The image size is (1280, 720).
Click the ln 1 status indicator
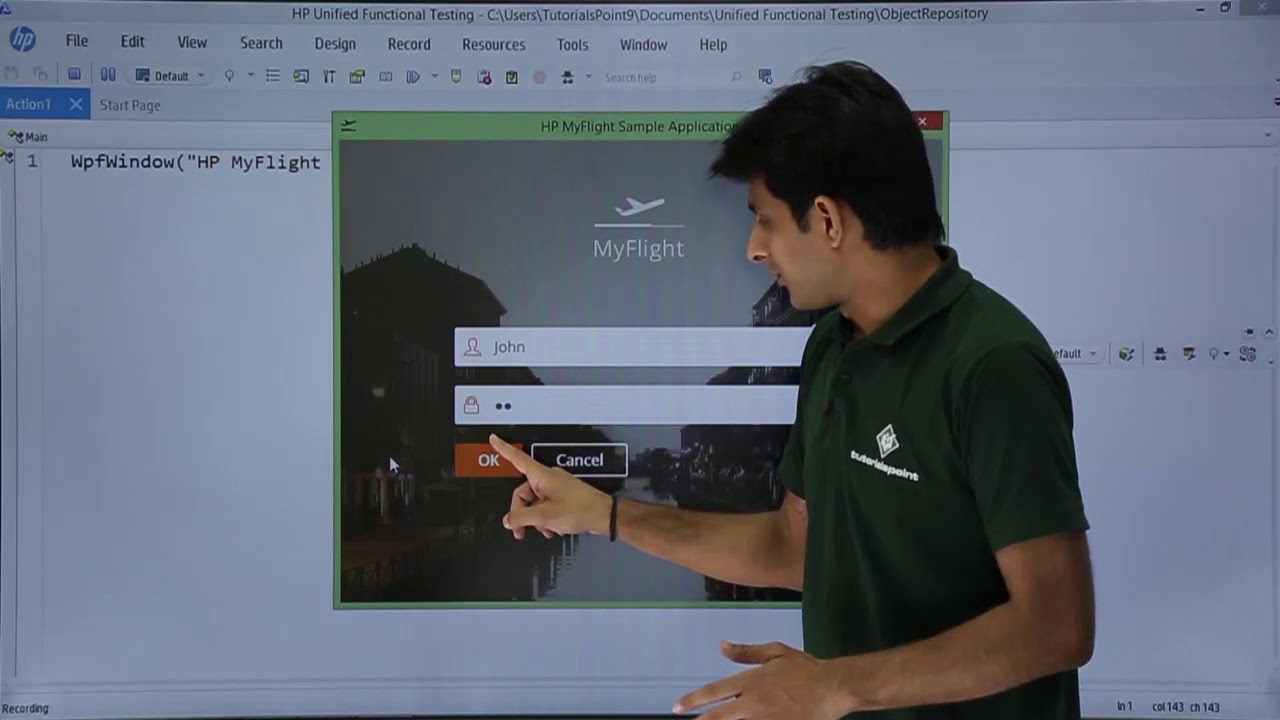coord(1125,707)
